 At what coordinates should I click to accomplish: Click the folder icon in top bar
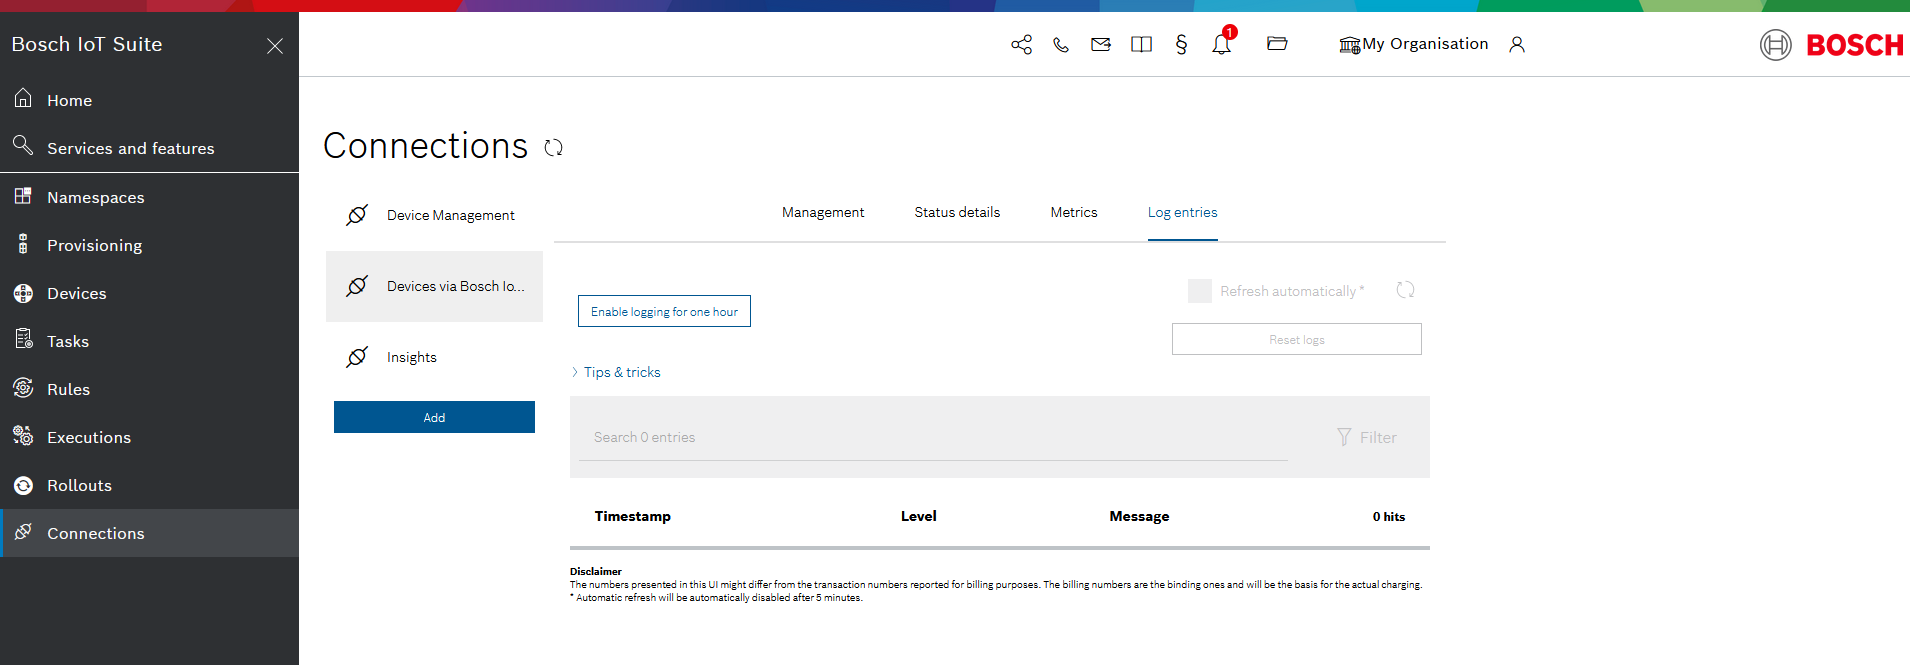point(1277,43)
